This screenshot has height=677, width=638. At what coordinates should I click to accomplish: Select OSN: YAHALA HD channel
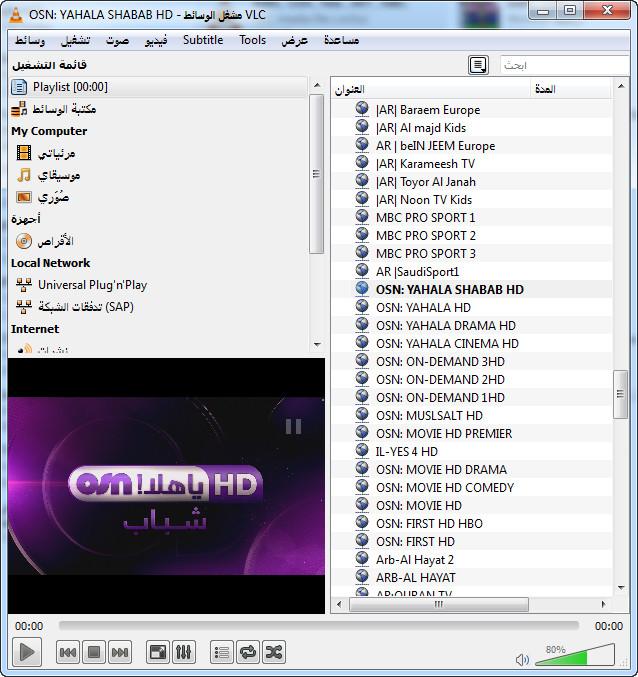(472, 308)
